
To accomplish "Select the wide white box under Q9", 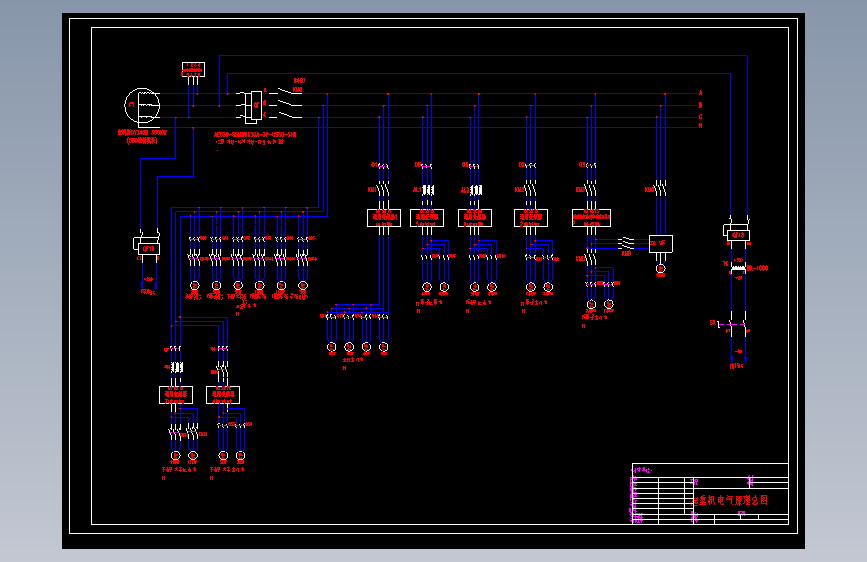I will [x=591, y=217].
